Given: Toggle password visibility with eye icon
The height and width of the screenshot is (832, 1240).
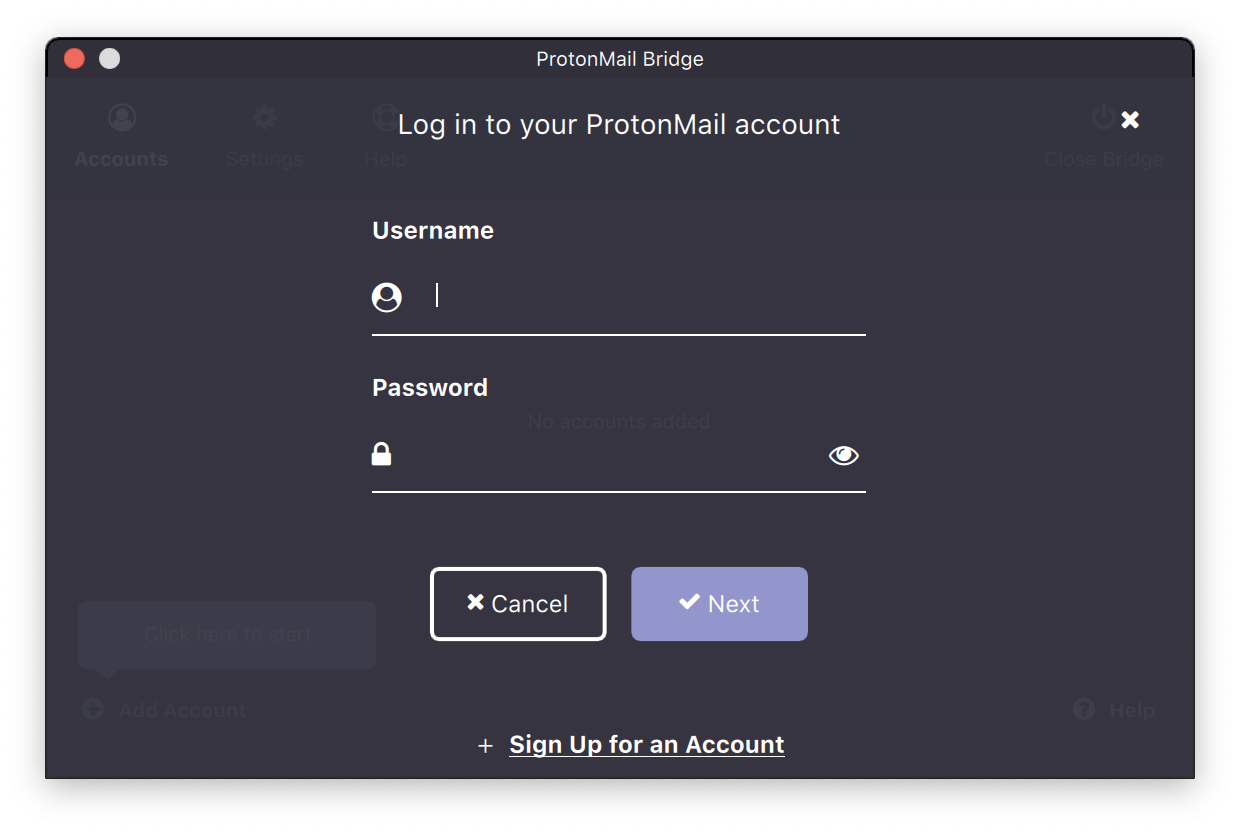Looking at the screenshot, I should click(x=844, y=456).
